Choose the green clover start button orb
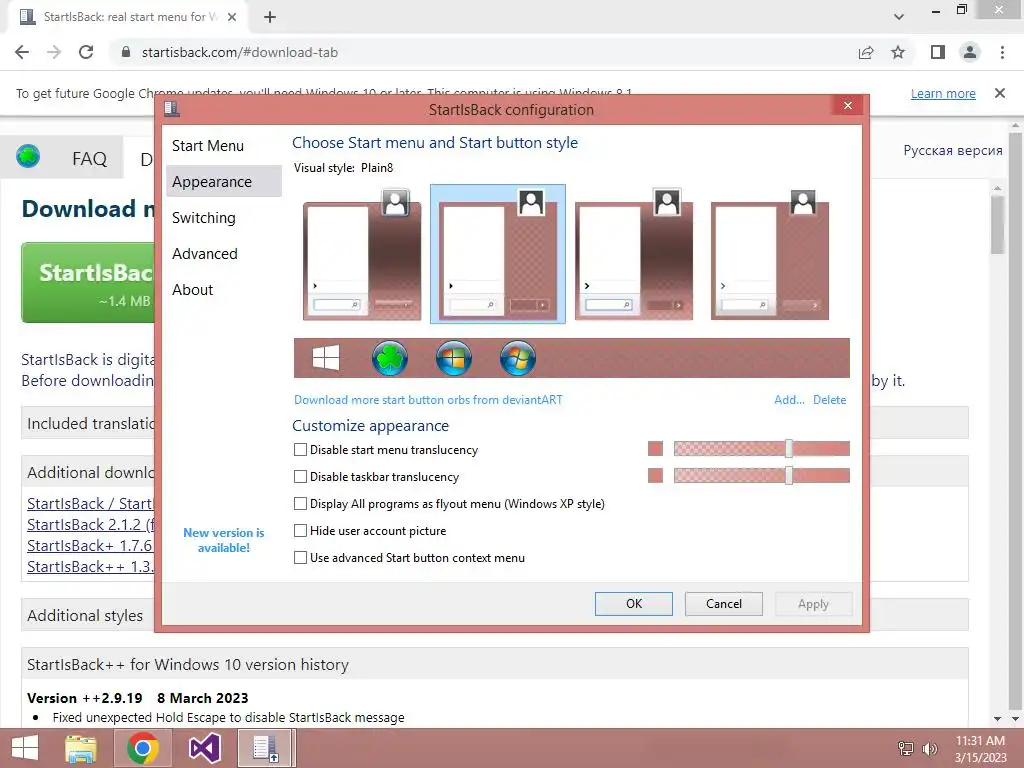The height and width of the screenshot is (768, 1024). click(x=390, y=358)
